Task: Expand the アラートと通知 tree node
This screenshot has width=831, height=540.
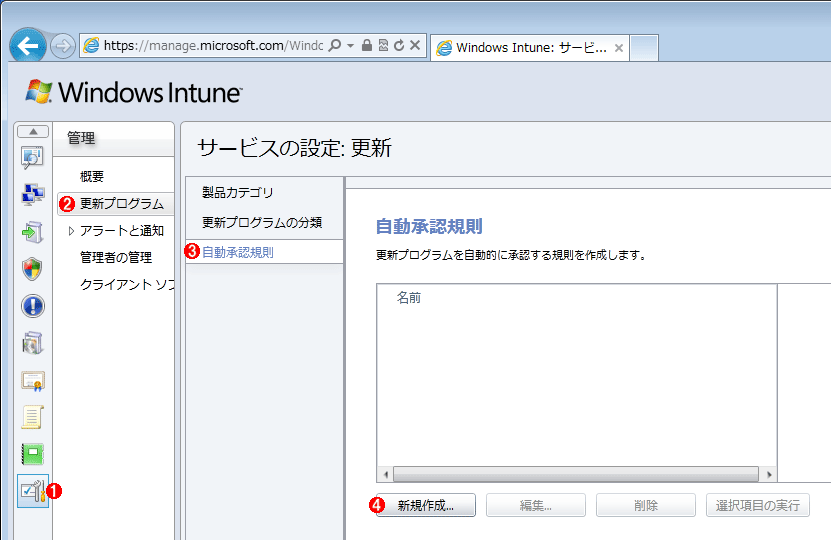Action: point(71,231)
